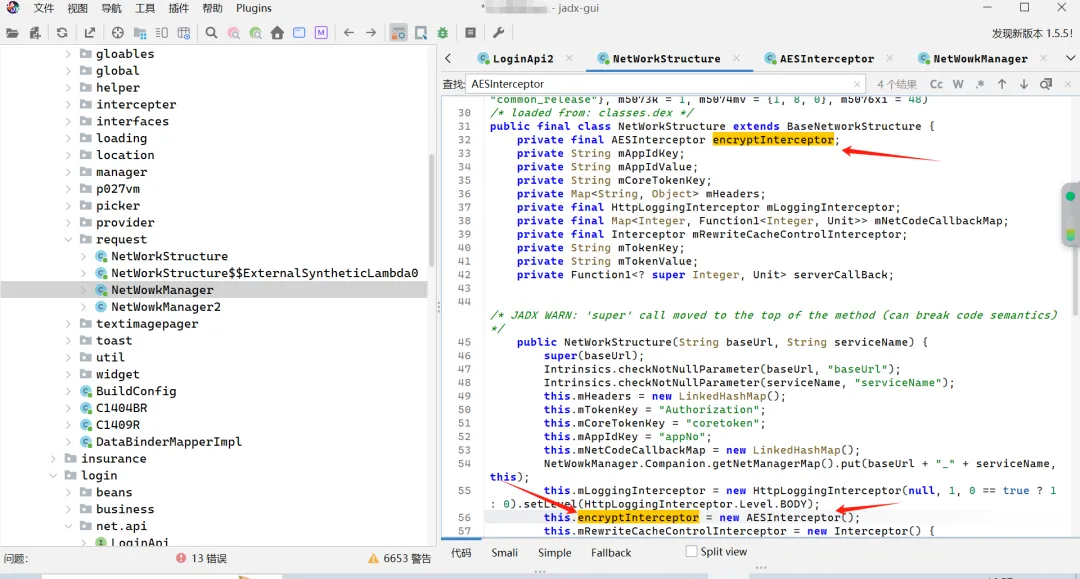Switch to Simple code view
The width and height of the screenshot is (1080, 579).
(554, 553)
